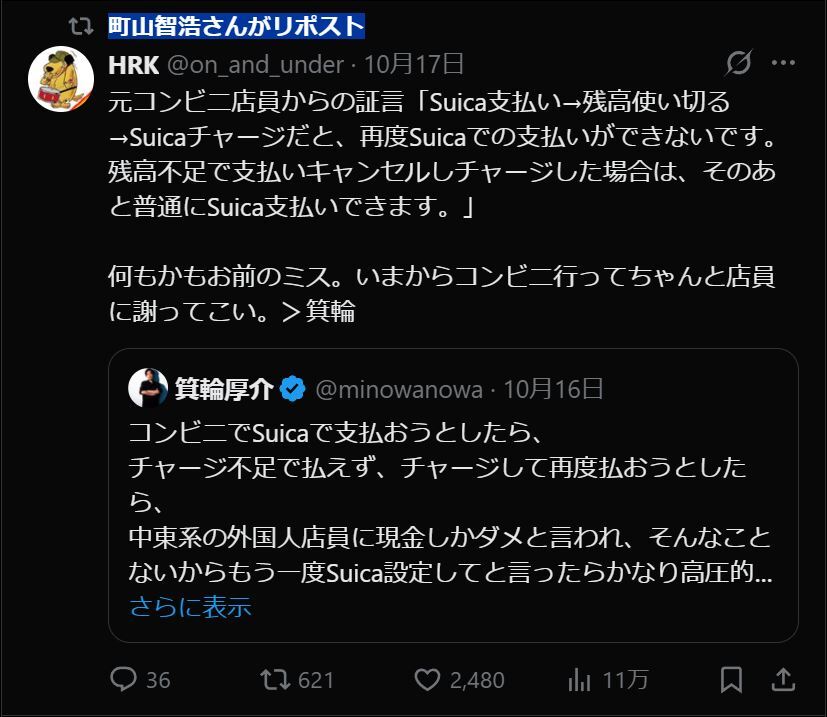Click 町山智浩さんがリポスト repost label
This screenshot has height=717, width=827.
236,26
